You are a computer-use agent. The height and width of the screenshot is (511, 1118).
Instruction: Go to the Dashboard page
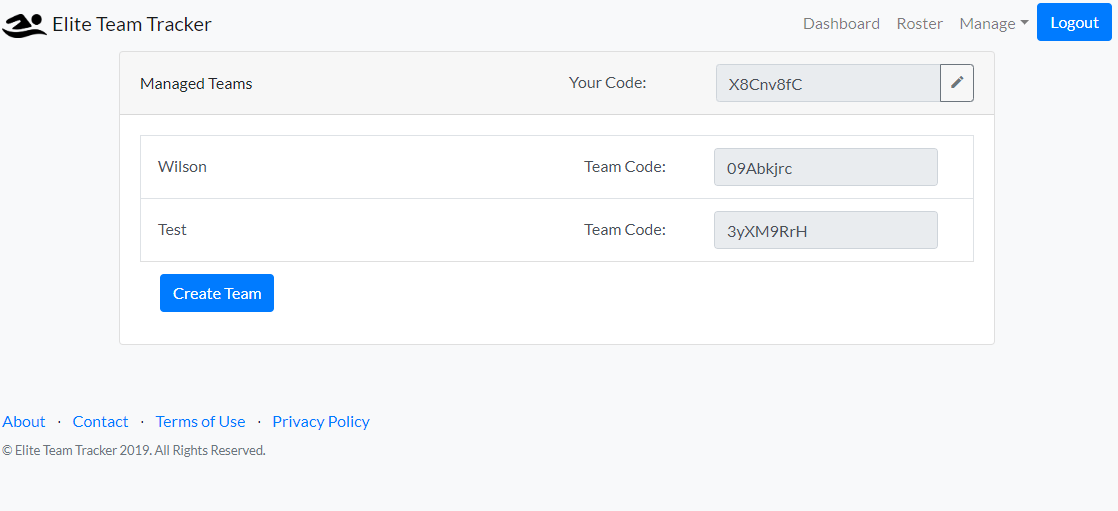[841, 24]
